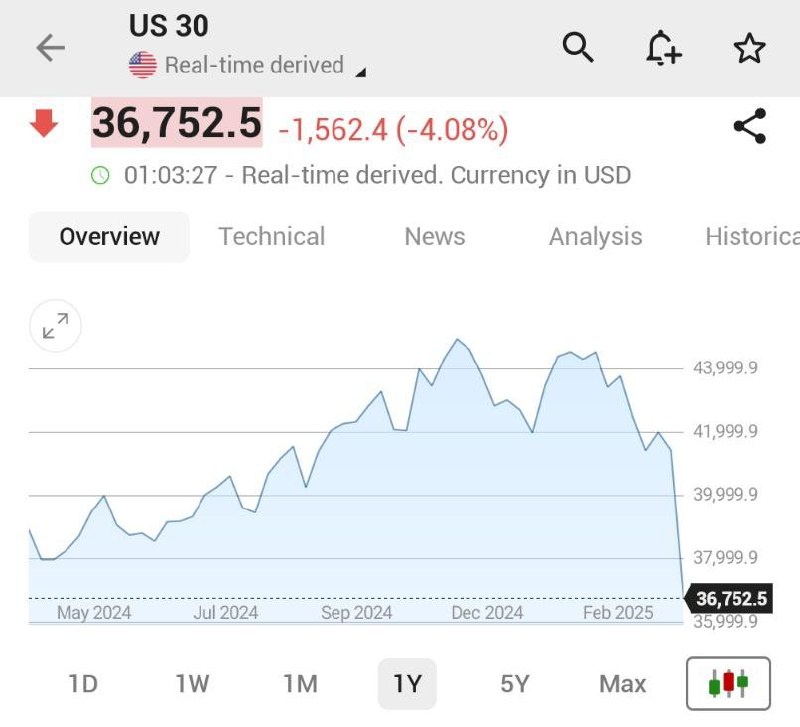
Task: Tap the 36,752.5 price marker on chart
Action: coord(728,598)
